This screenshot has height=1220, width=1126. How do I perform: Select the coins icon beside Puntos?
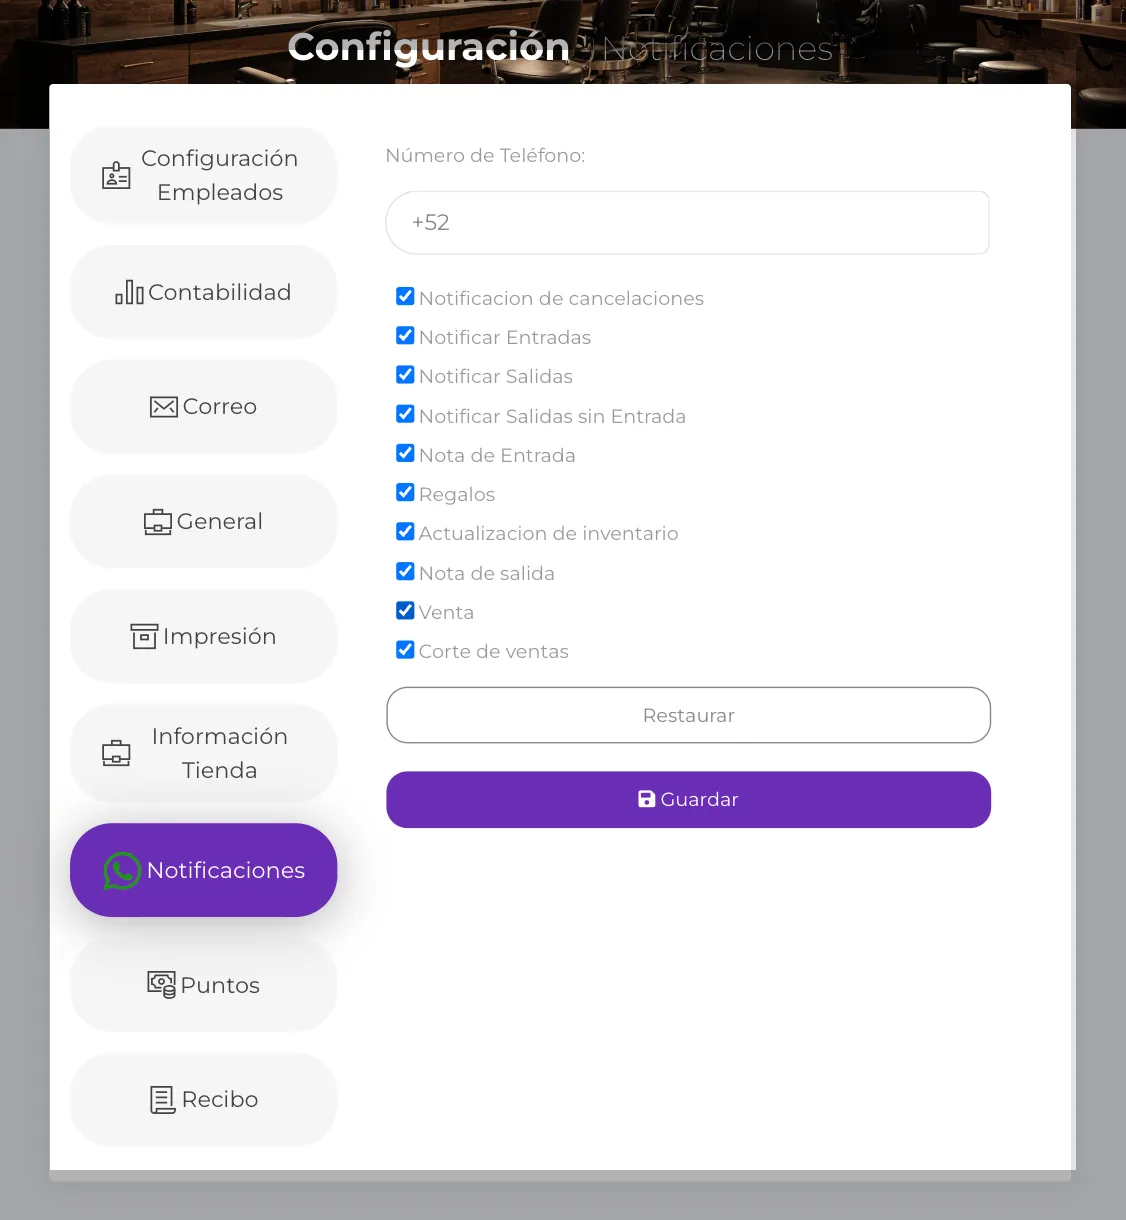coord(160,985)
